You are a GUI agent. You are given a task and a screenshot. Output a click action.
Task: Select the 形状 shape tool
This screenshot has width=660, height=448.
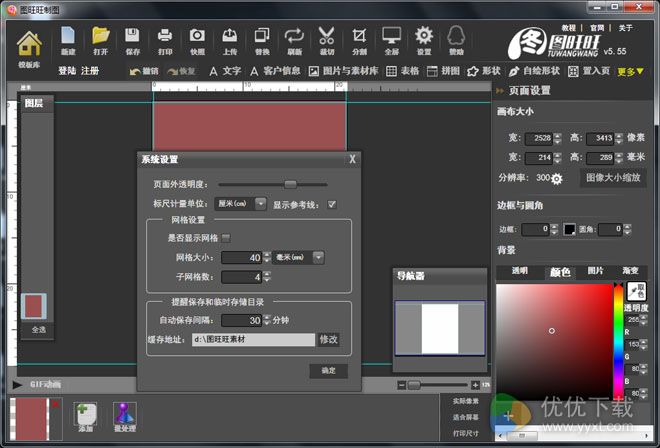coord(484,71)
